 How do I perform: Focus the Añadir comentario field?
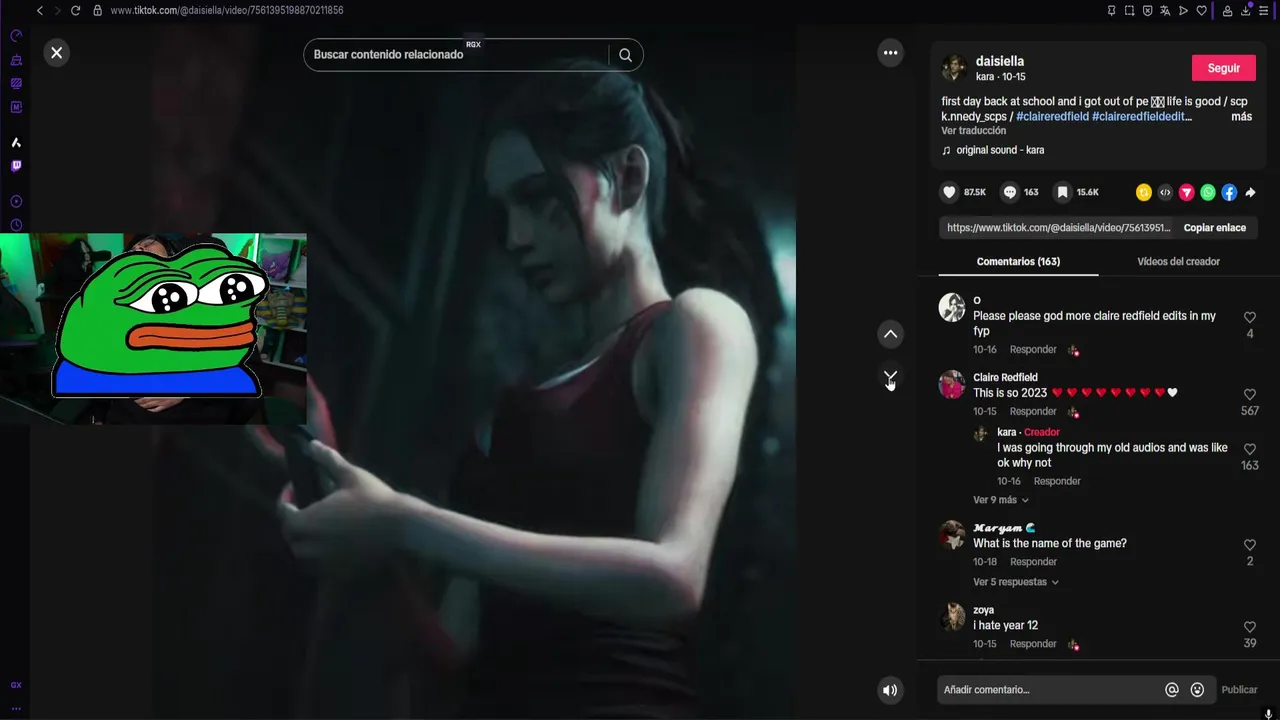point(1050,690)
